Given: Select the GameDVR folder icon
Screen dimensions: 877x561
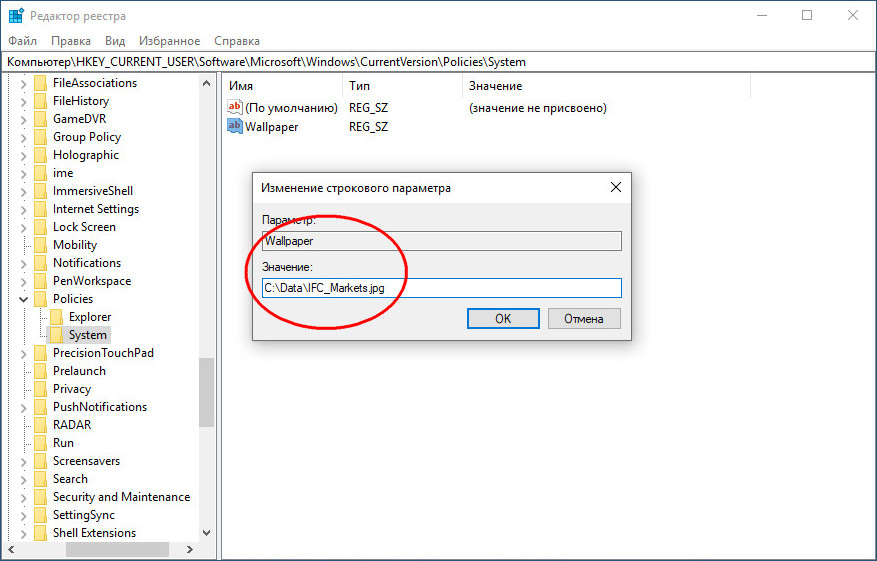Looking at the screenshot, I should [40, 119].
